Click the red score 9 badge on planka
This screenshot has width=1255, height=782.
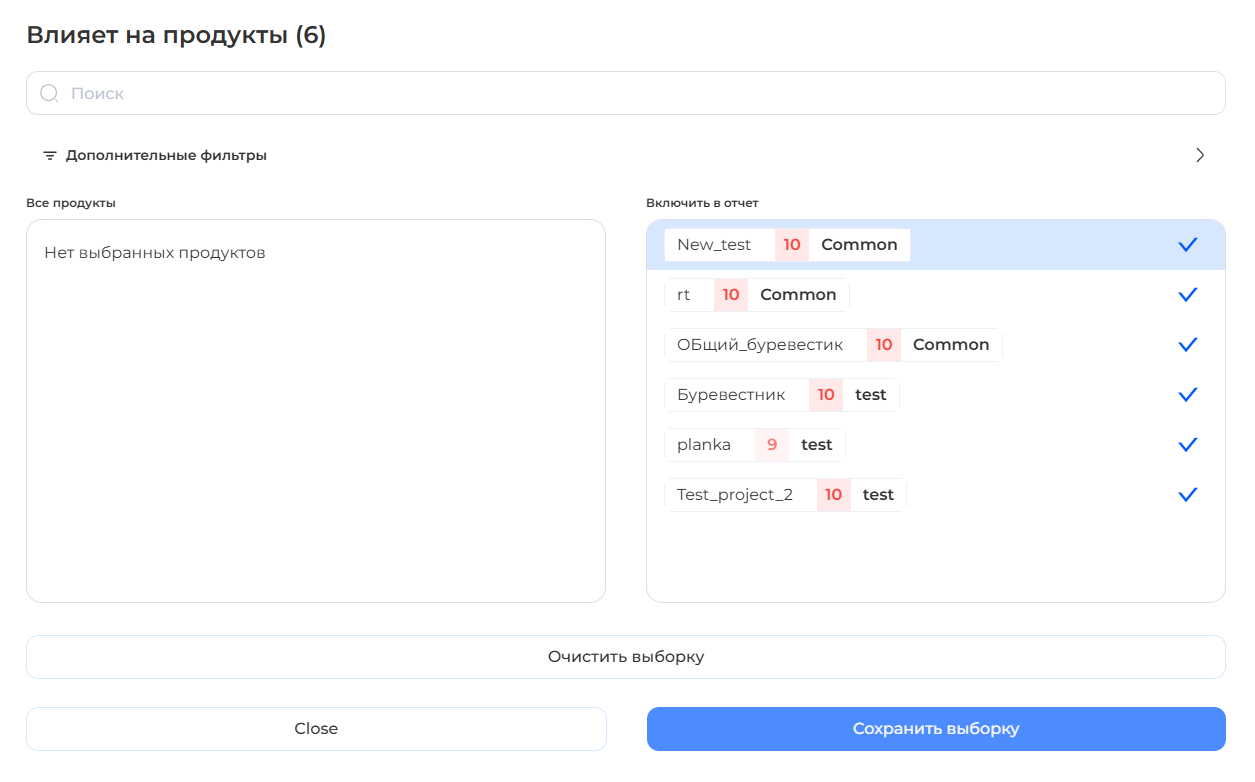[772, 445]
